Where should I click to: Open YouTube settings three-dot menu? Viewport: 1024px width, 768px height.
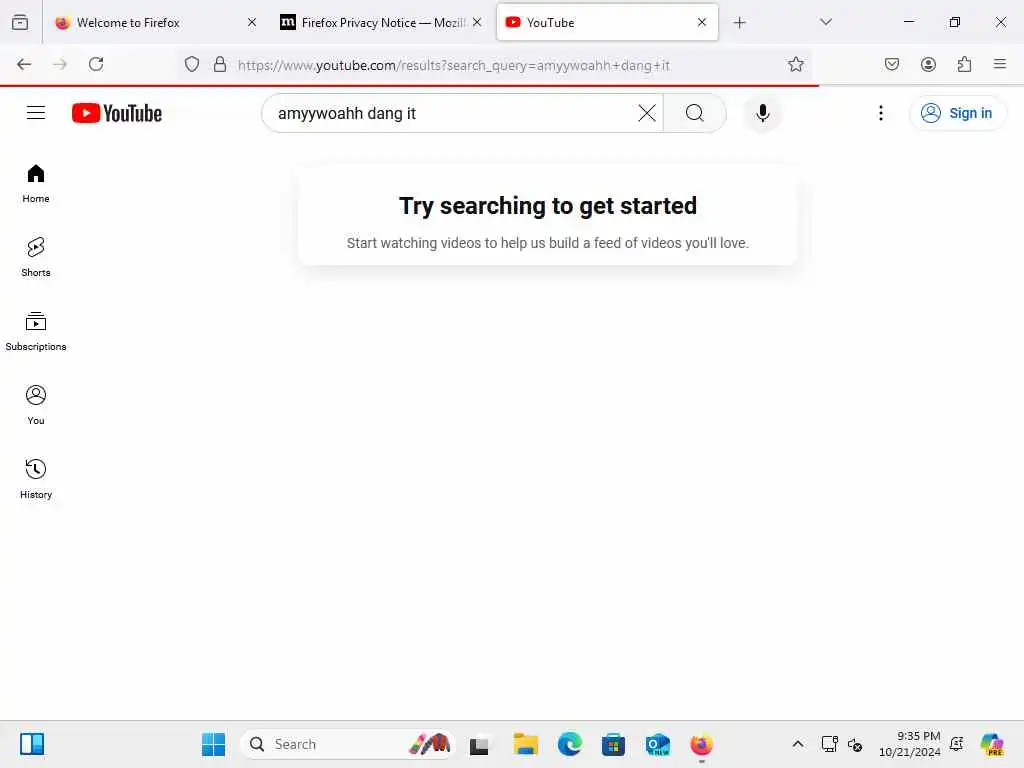pyautogui.click(x=880, y=113)
